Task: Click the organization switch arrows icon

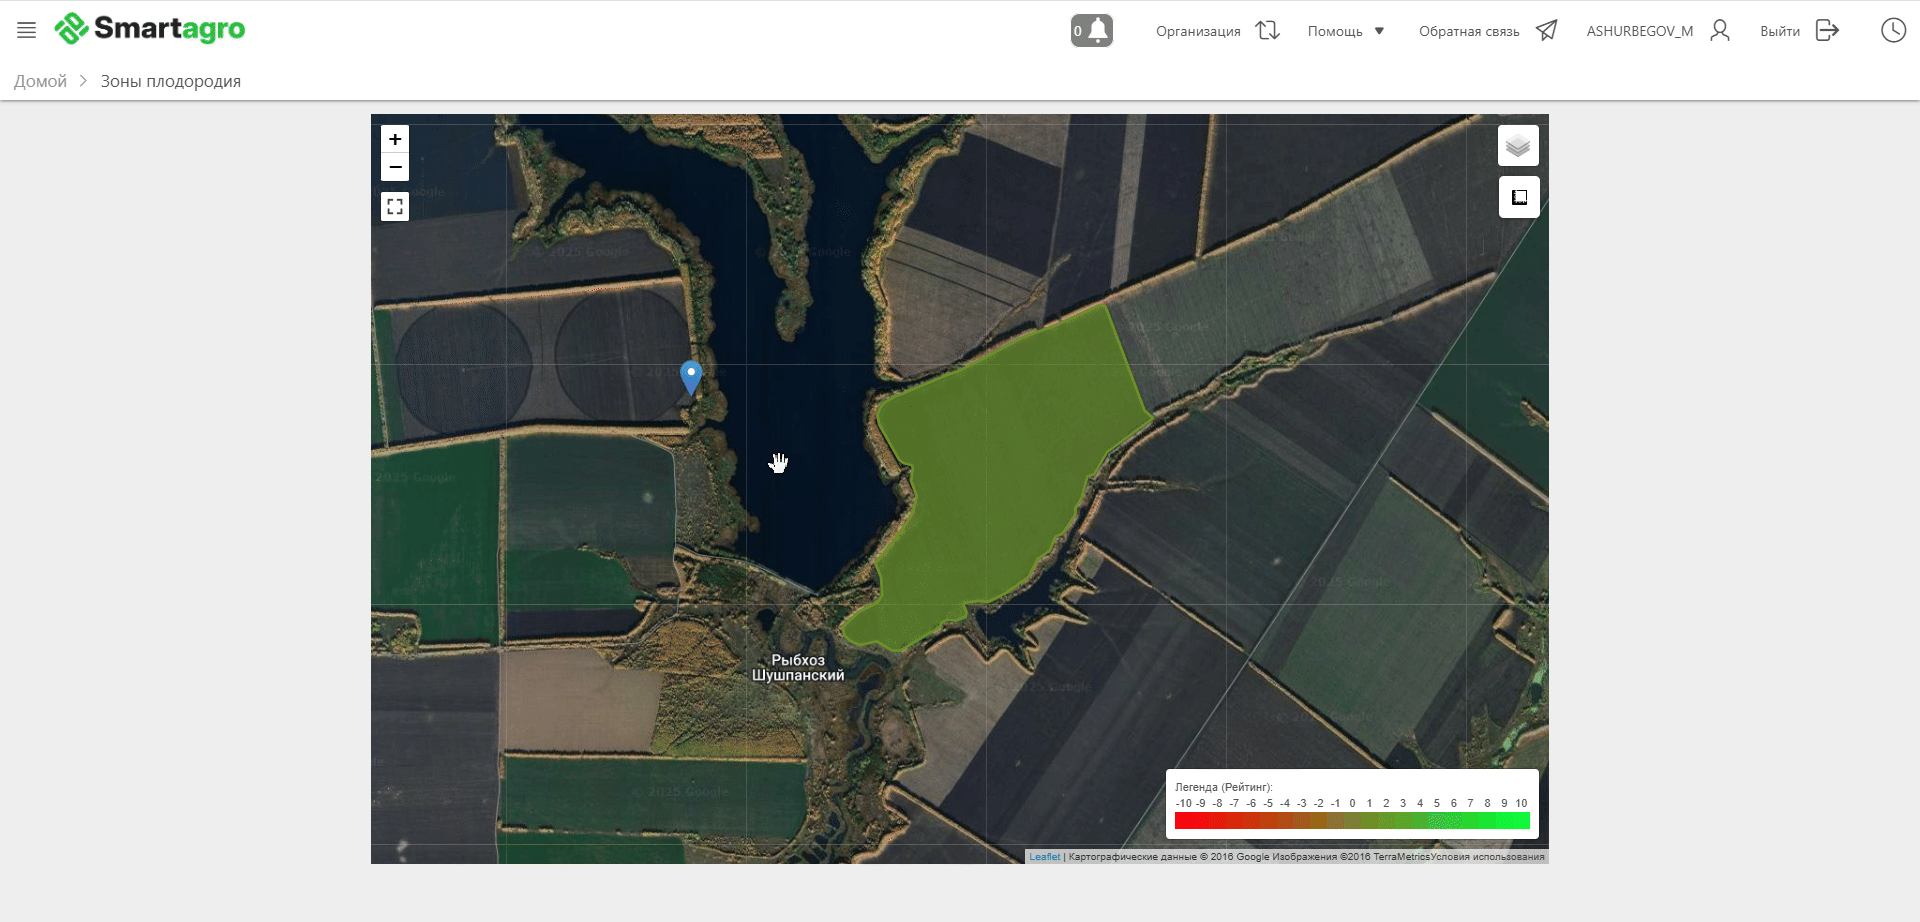Action: point(1268,30)
